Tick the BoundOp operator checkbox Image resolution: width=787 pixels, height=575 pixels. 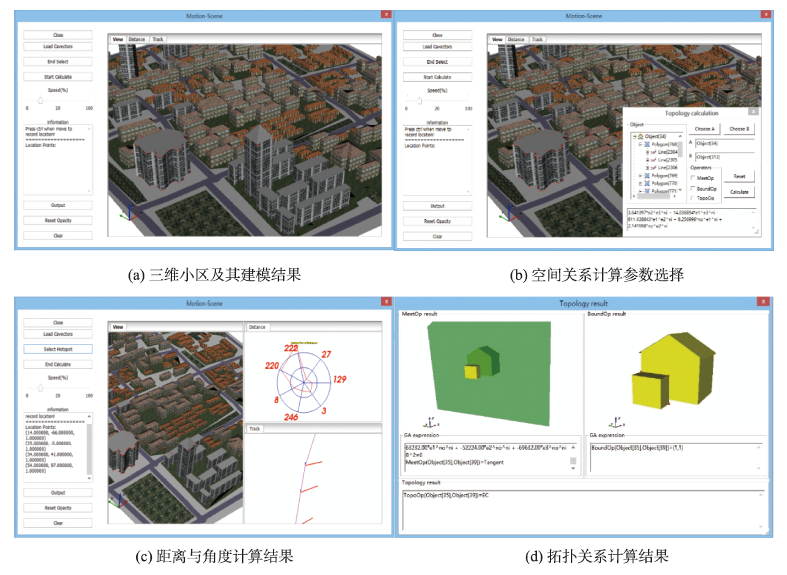(694, 188)
